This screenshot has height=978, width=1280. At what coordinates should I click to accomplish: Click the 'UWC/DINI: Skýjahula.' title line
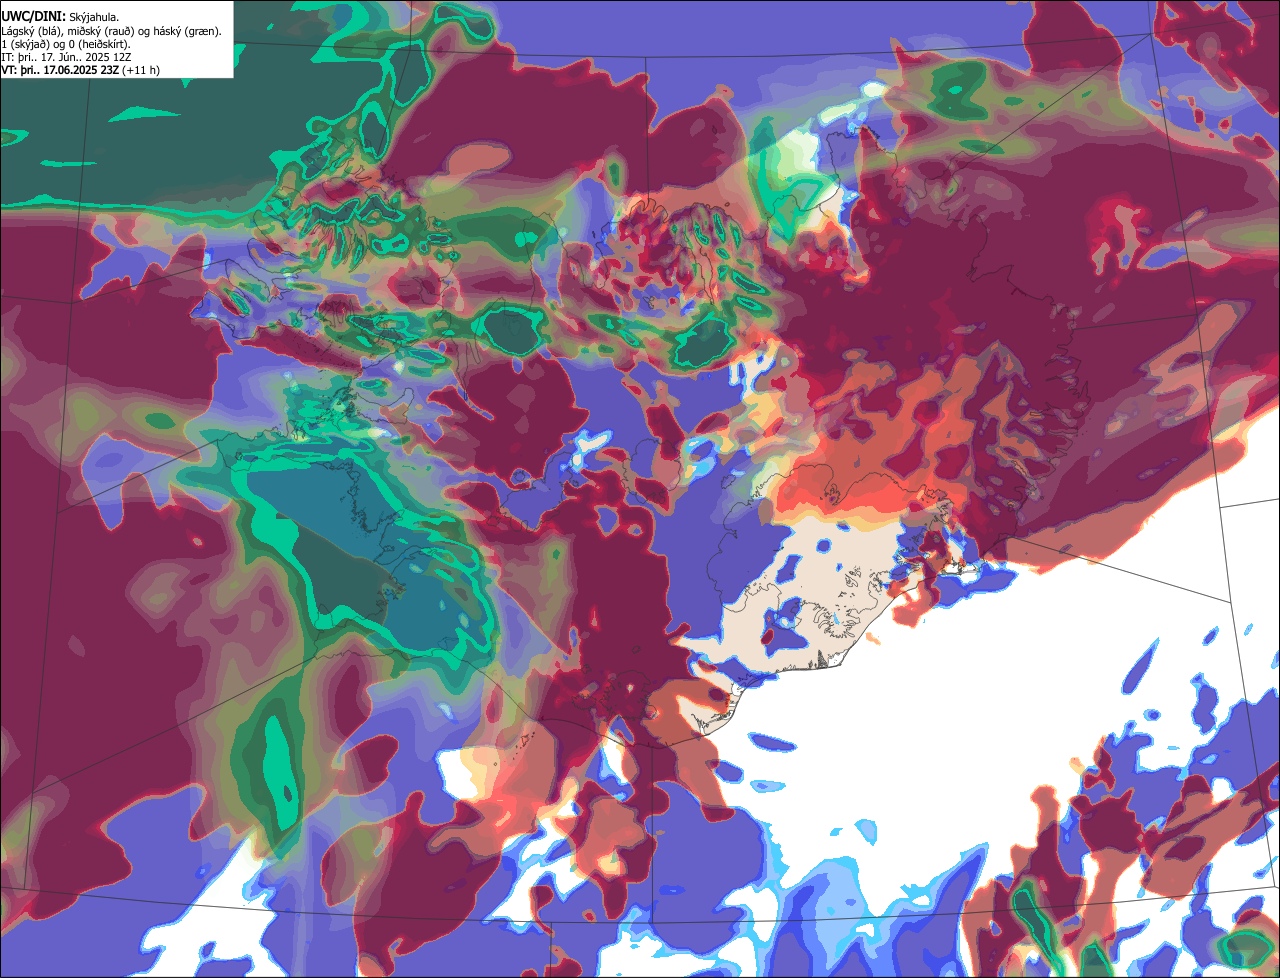pos(61,17)
